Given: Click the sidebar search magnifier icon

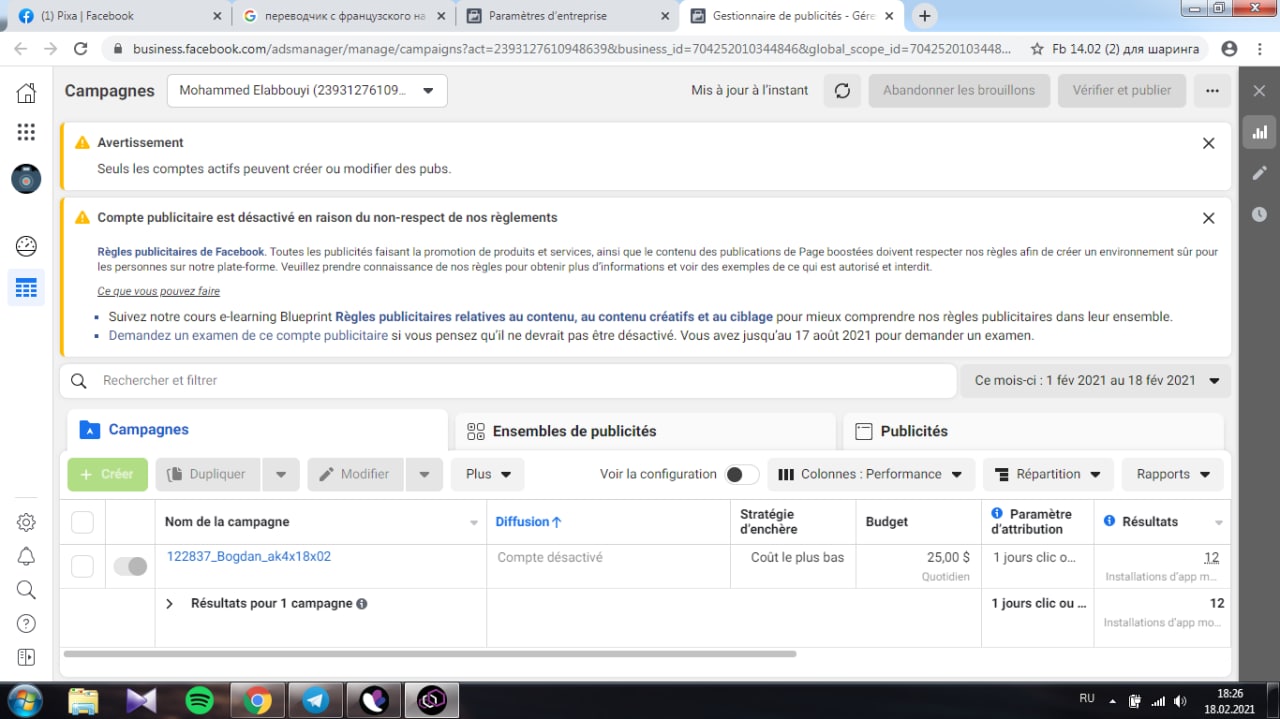Looking at the screenshot, I should coord(26,590).
